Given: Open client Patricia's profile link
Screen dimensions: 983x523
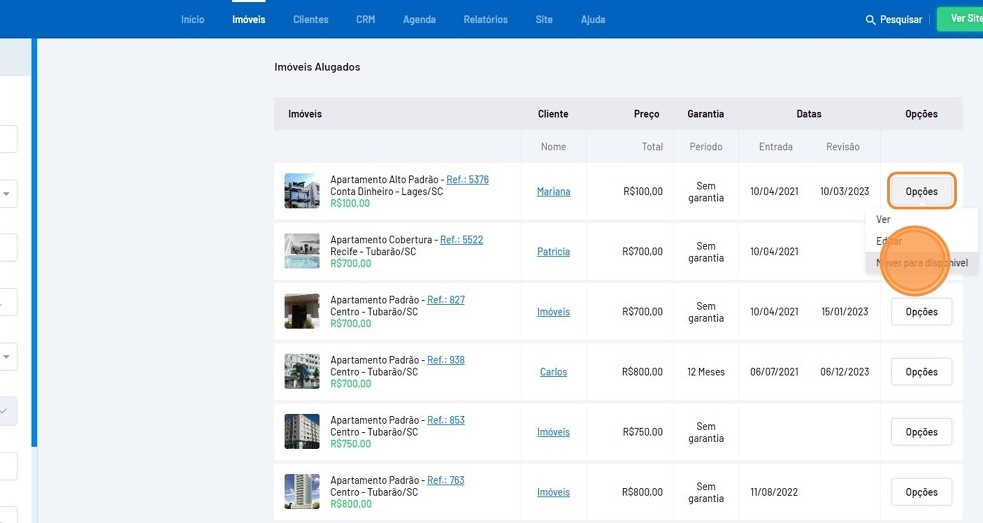Looking at the screenshot, I should (x=553, y=252).
